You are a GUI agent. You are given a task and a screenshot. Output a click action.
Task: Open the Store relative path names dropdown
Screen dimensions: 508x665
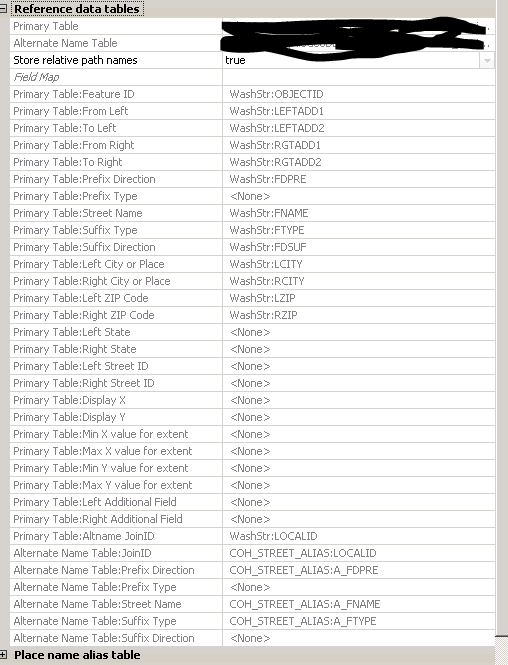pos(487,60)
